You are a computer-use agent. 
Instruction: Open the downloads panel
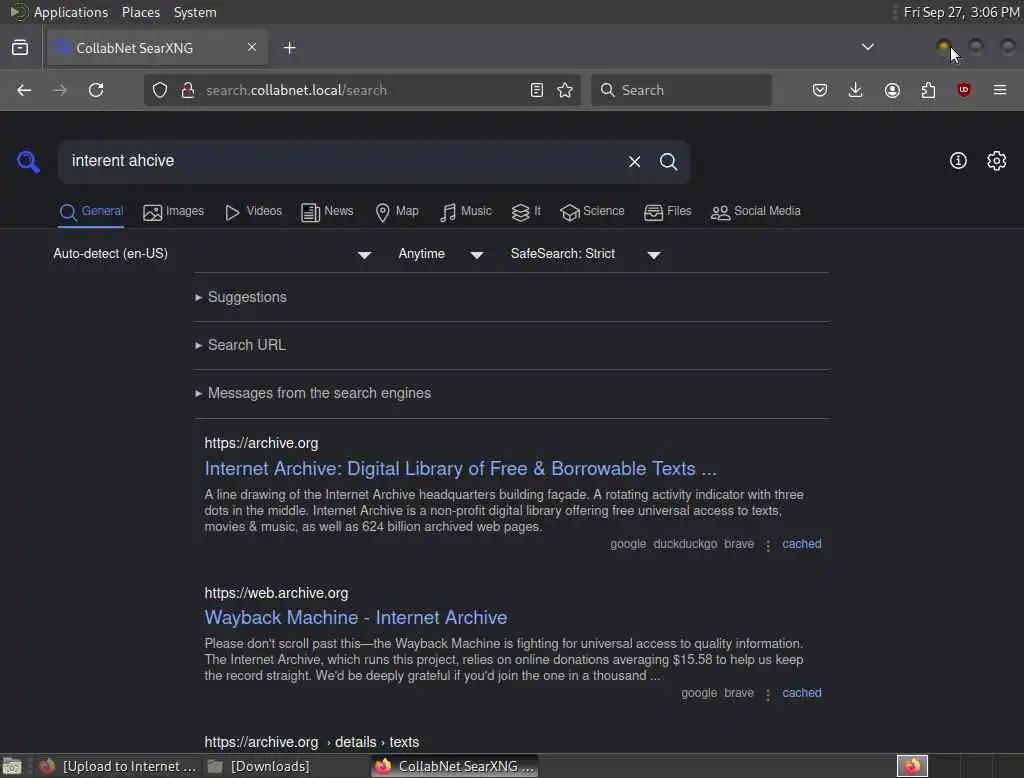856,90
